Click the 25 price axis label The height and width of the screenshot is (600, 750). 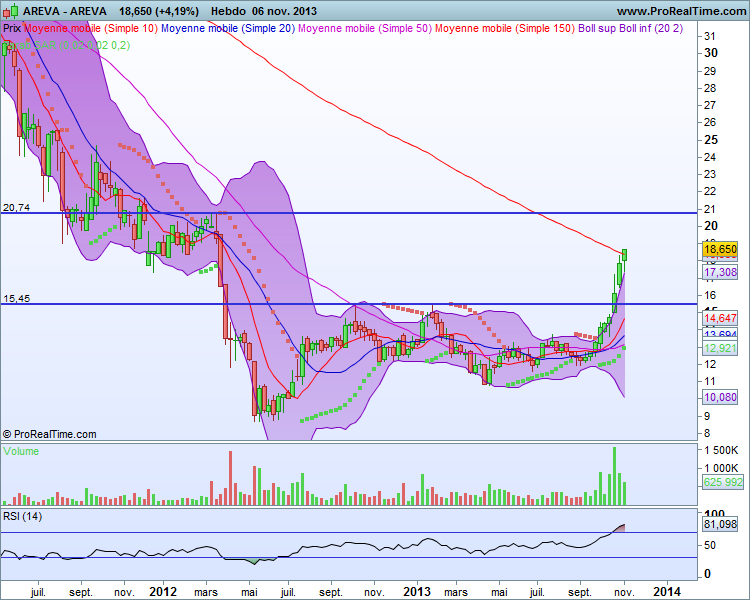[x=711, y=140]
